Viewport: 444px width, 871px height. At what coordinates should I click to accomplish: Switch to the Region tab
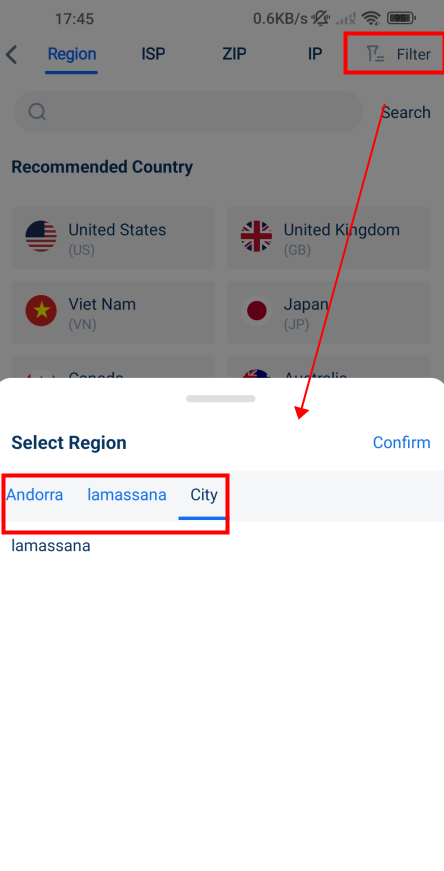point(72,54)
